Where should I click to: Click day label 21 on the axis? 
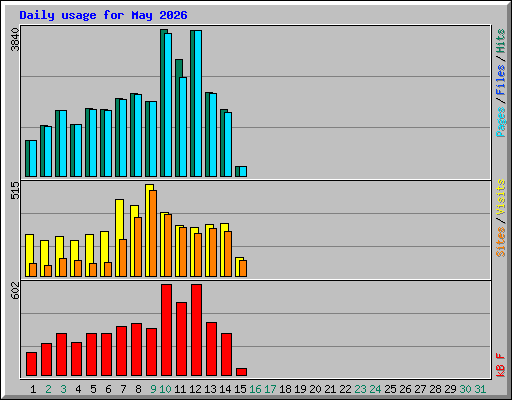point(330,389)
